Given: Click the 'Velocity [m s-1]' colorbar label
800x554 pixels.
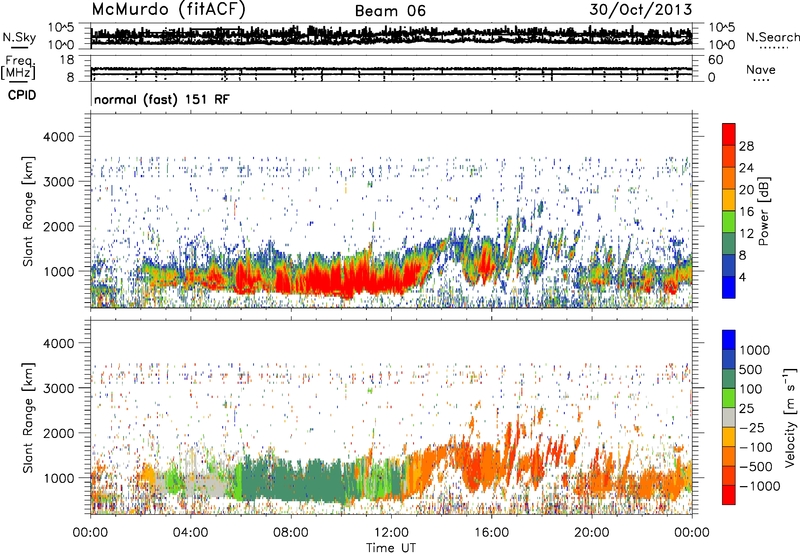Looking at the screenshot, I should point(790,418).
